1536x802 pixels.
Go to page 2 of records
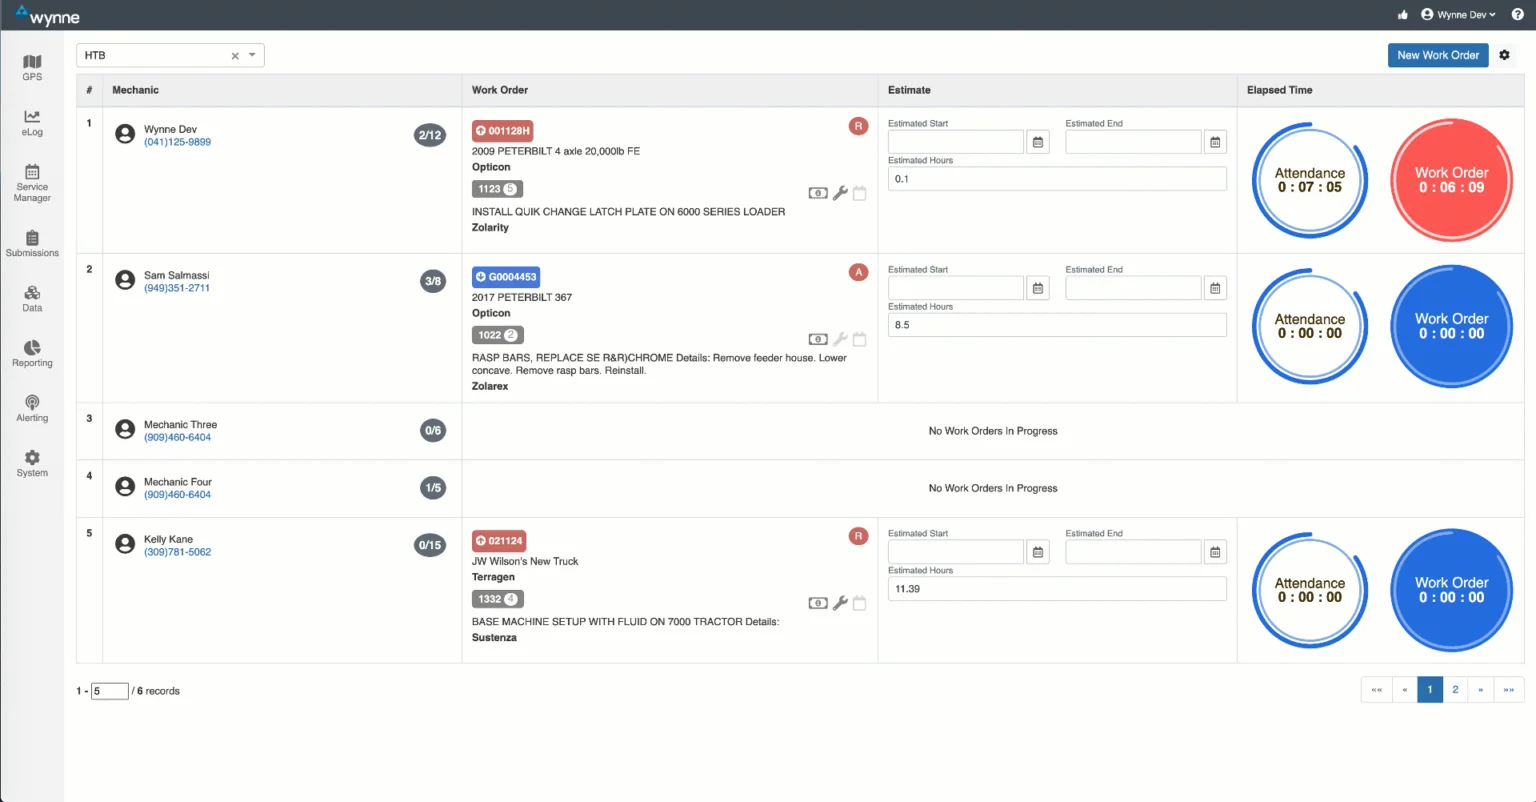1455,689
